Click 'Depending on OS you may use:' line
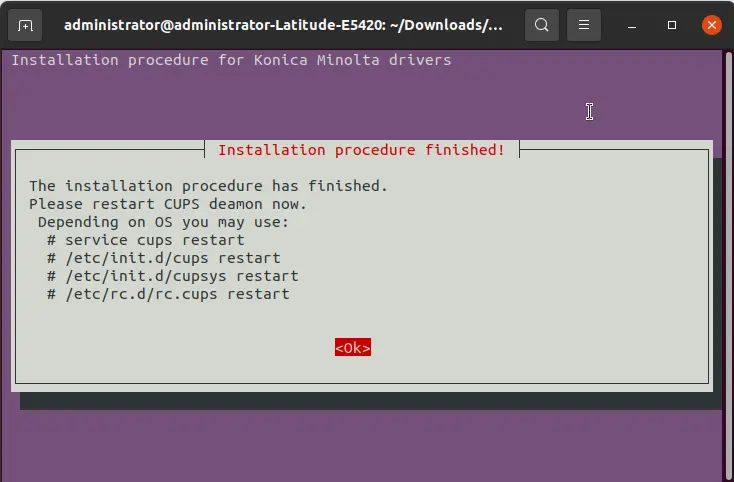The height and width of the screenshot is (482, 734). pos(163,222)
